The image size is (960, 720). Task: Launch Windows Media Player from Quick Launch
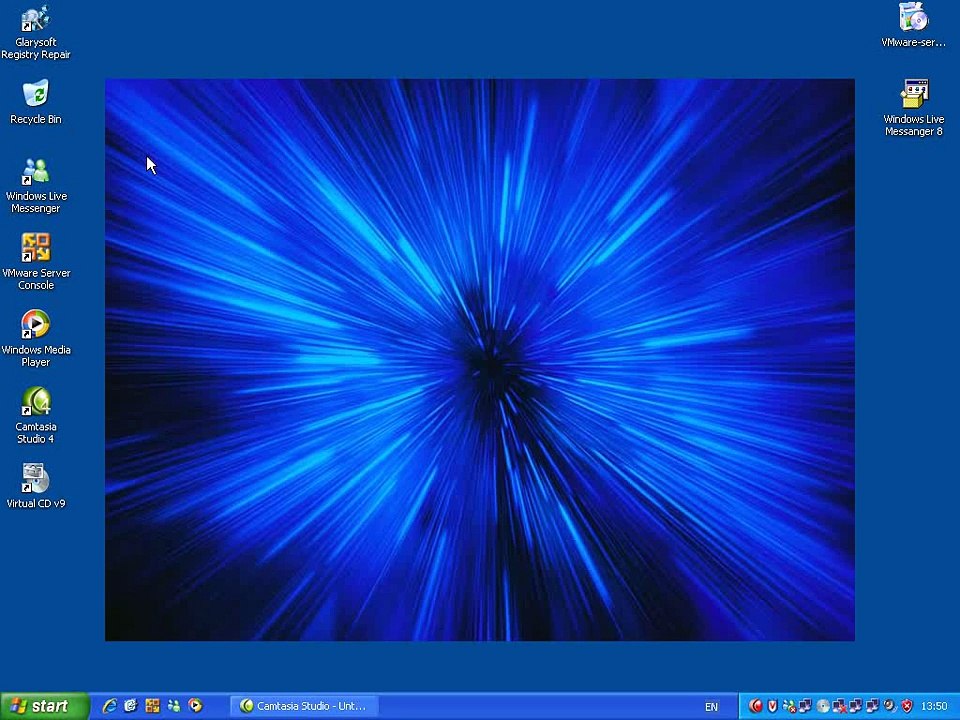tap(195, 706)
